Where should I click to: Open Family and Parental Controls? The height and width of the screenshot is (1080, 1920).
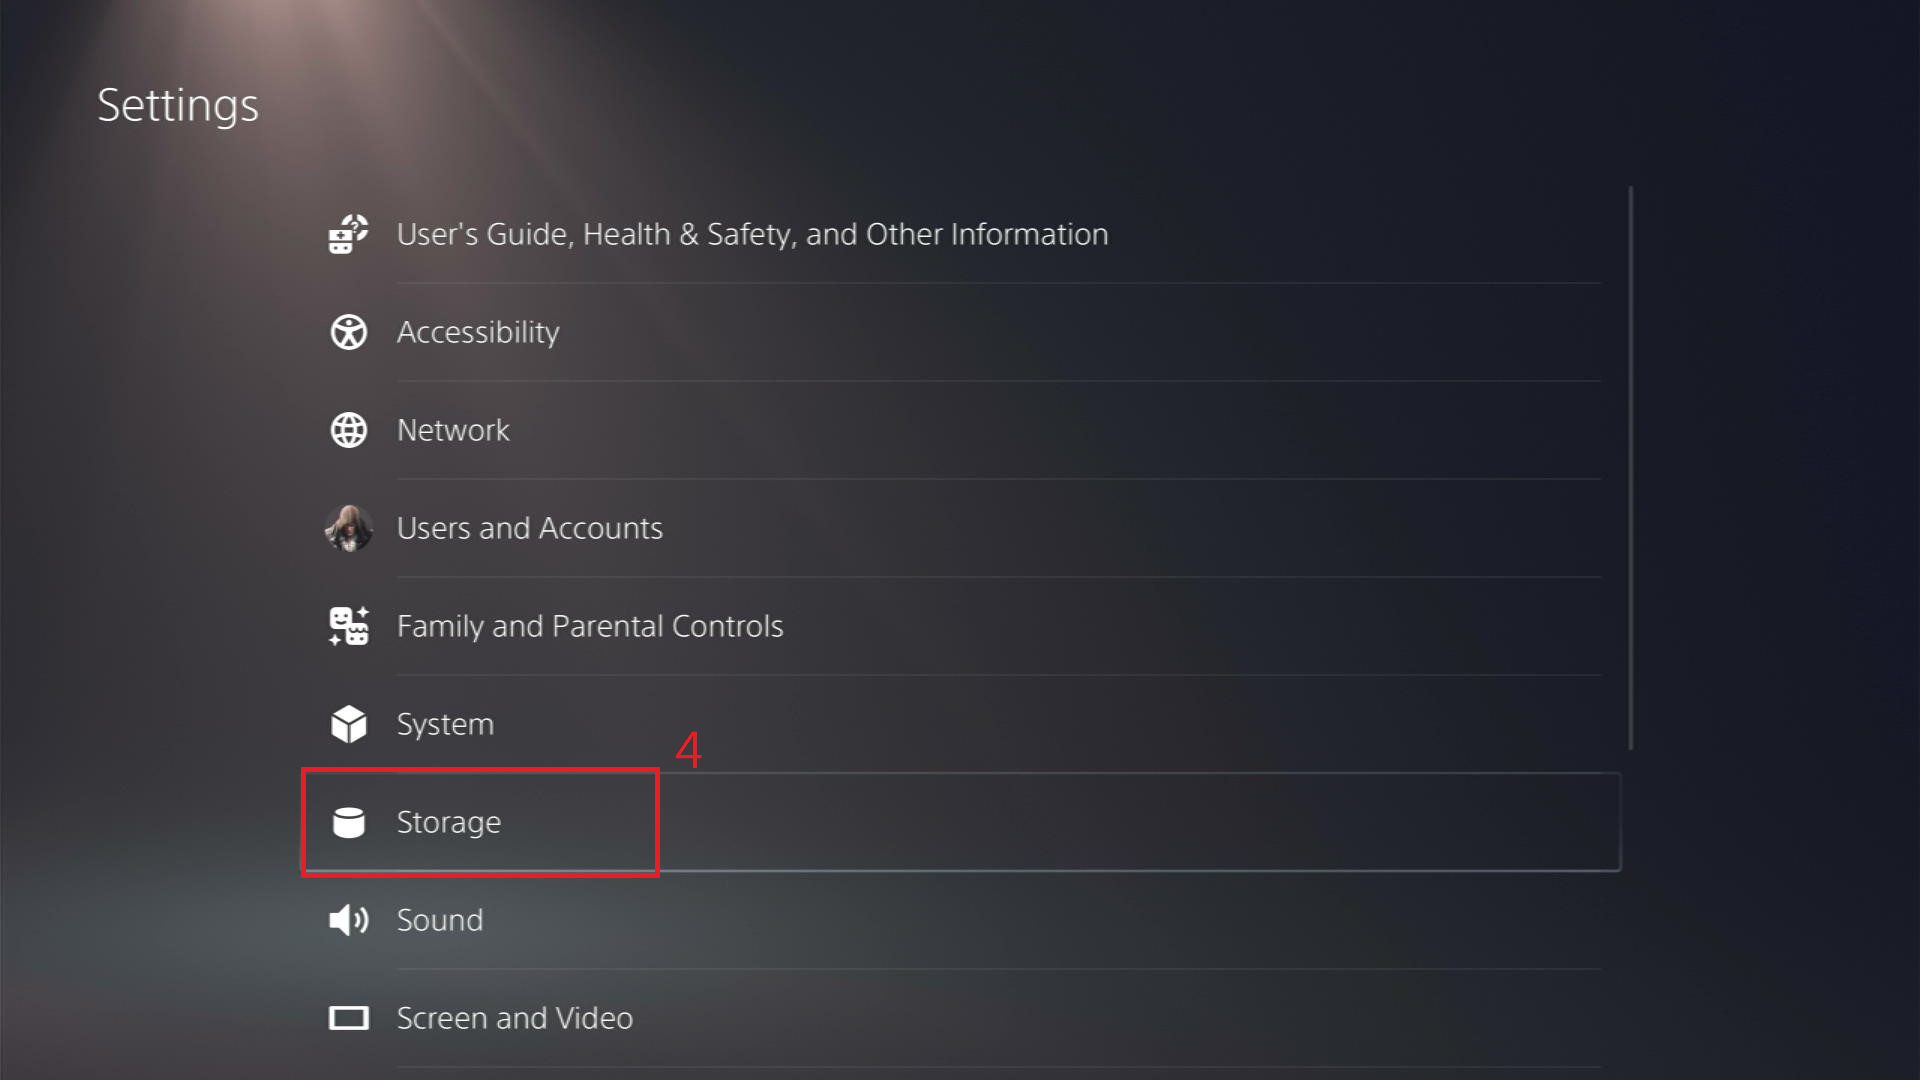click(x=591, y=625)
